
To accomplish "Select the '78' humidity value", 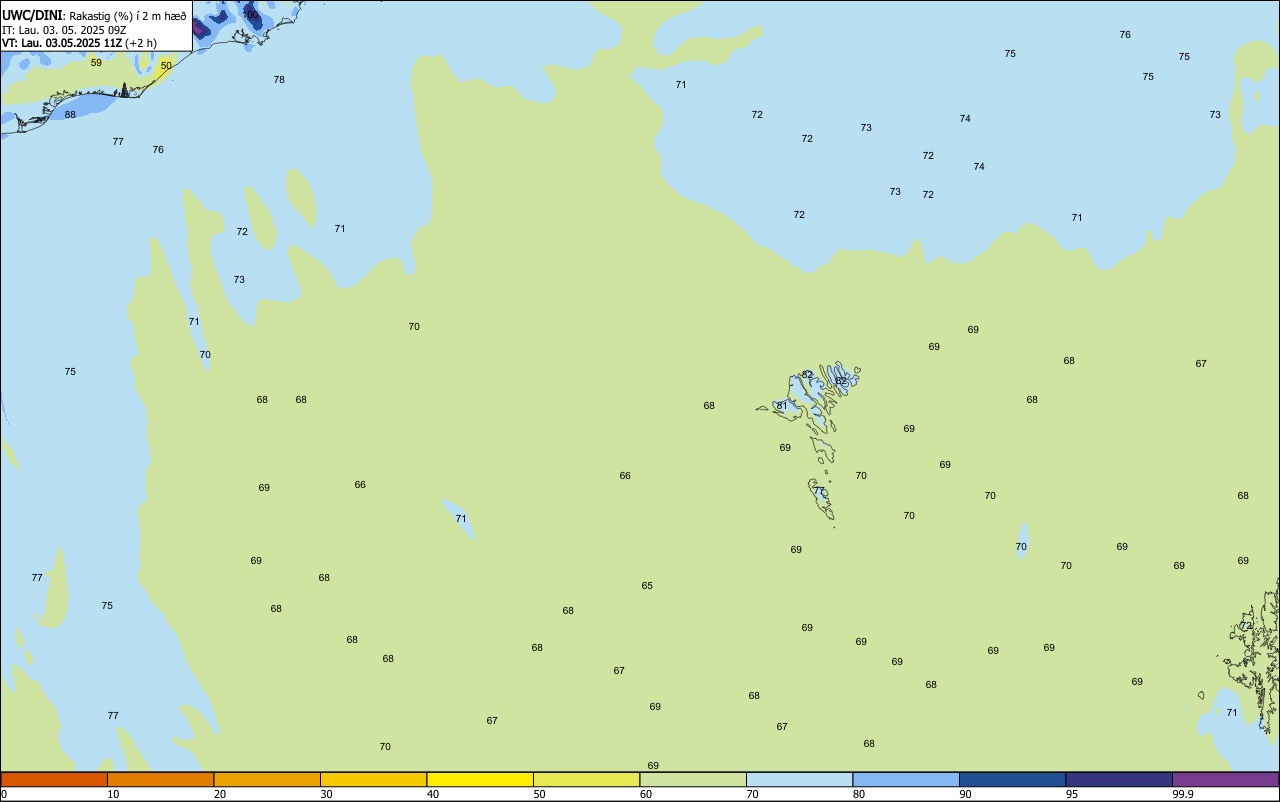I will [279, 80].
